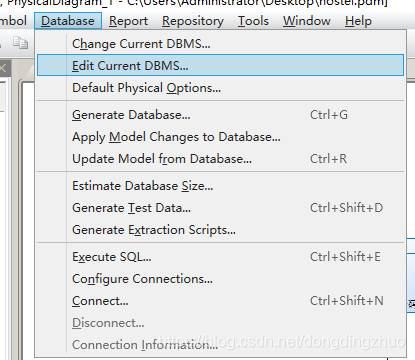Open the Tools menu
Image resolution: width=415 pixels, height=360 pixels.
(x=253, y=21)
